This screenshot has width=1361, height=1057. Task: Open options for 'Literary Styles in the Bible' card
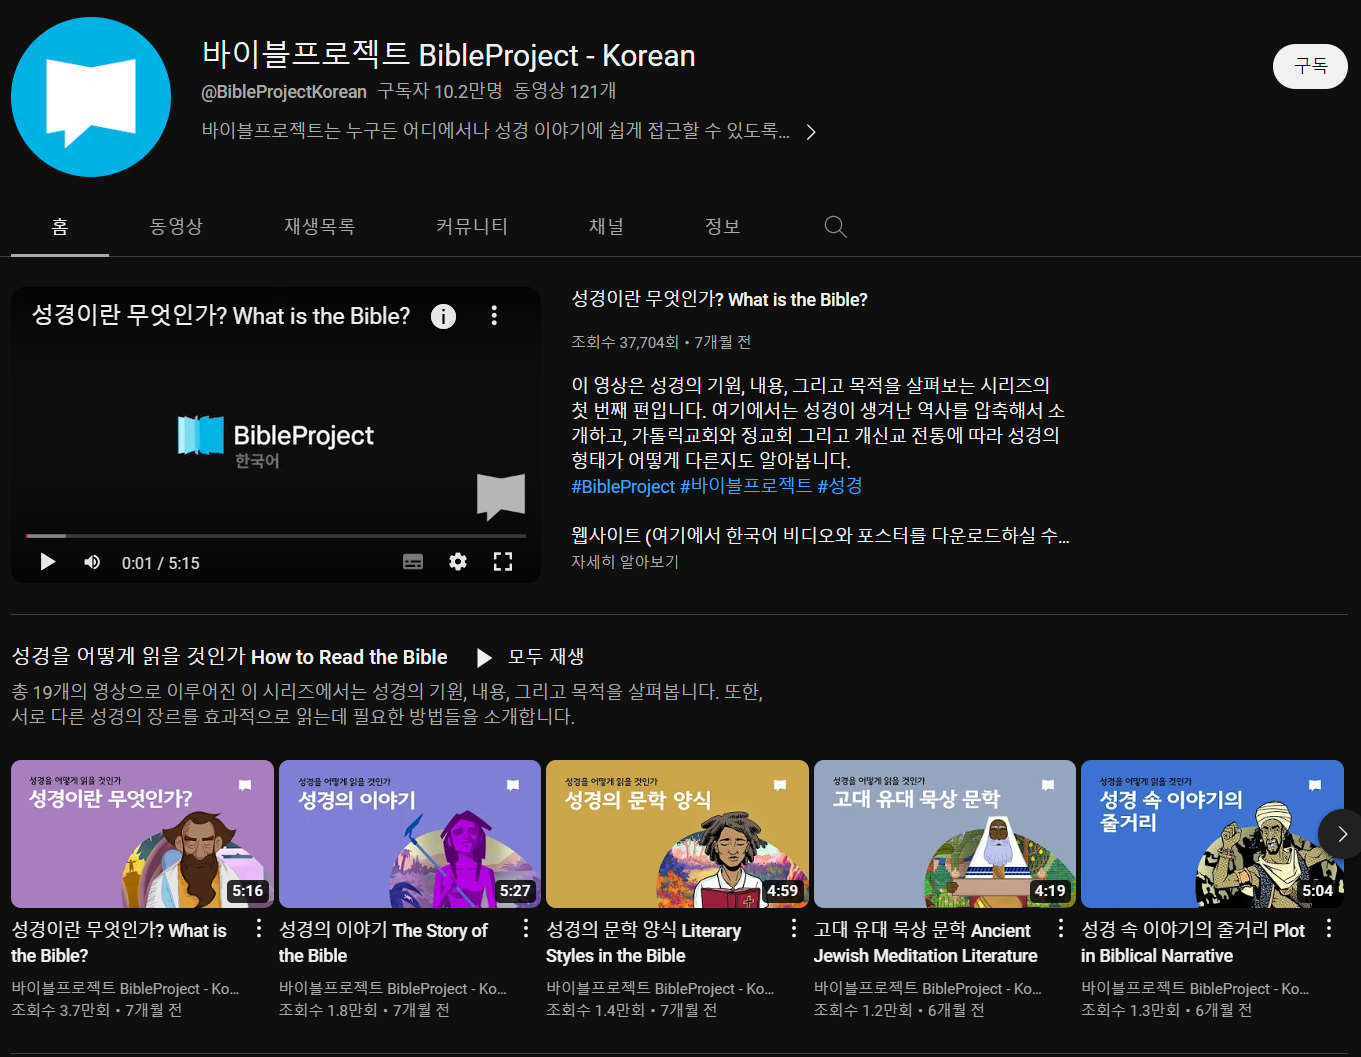tap(794, 929)
